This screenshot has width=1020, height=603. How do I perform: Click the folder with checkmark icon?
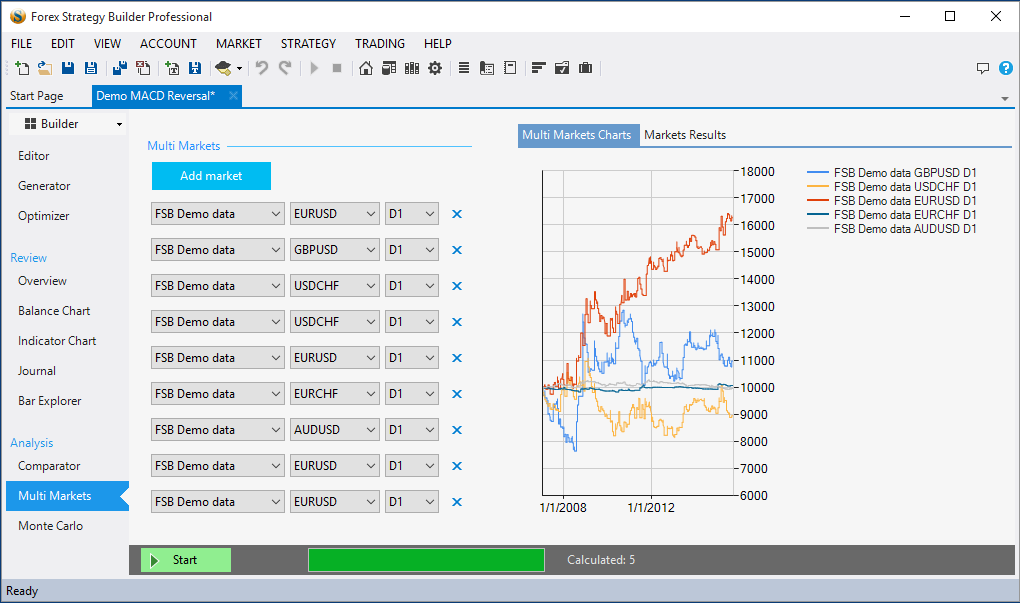tap(562, 68)
